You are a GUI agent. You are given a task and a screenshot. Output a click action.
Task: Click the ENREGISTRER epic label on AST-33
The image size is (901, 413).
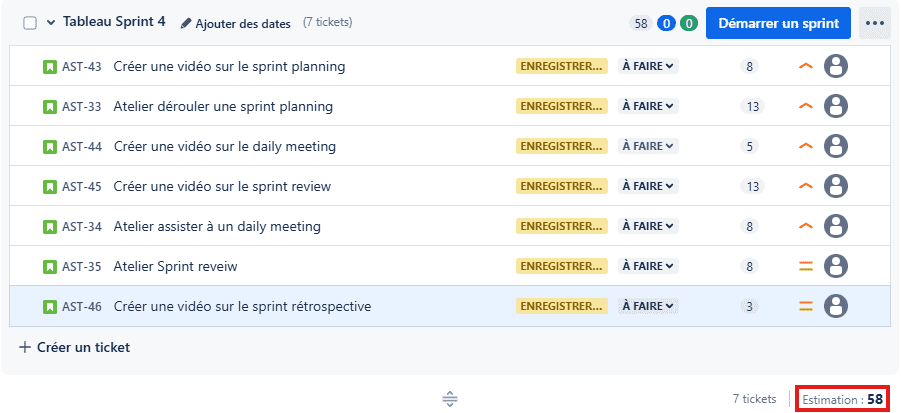coord(561,106)
